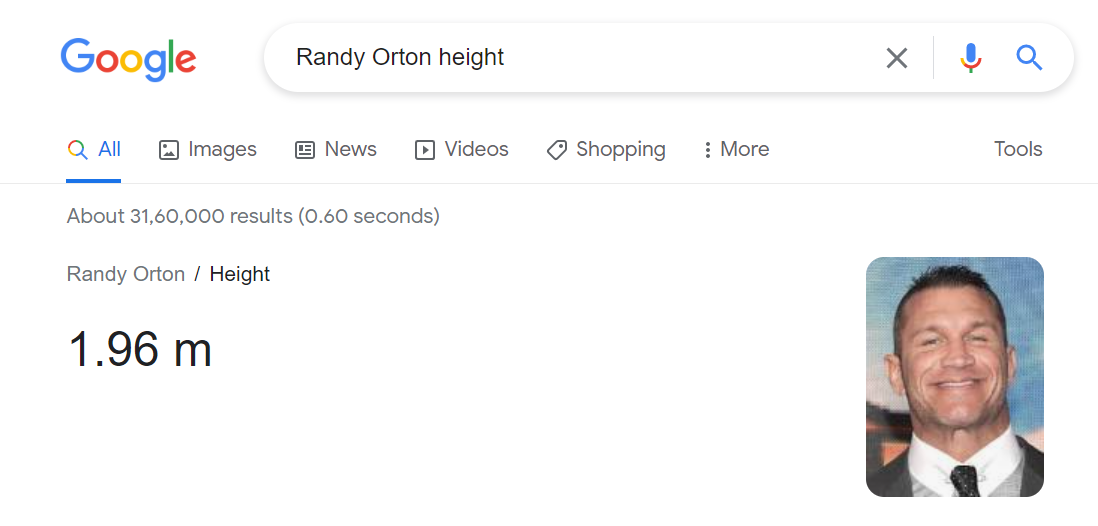Open the Tools filter options
The height and width of the screenshot is (526, 1098).
pos(1018,149)
